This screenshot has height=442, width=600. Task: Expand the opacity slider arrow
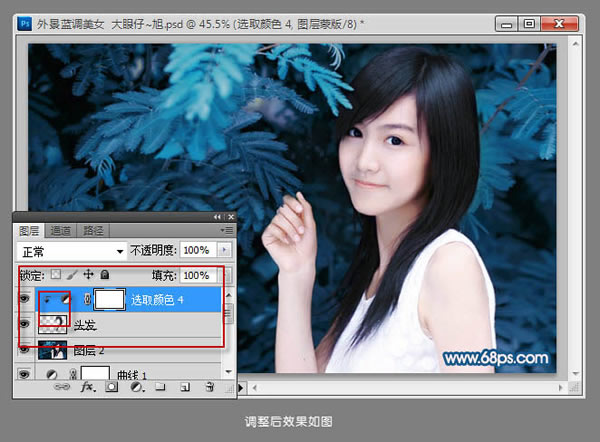point(223,250)
